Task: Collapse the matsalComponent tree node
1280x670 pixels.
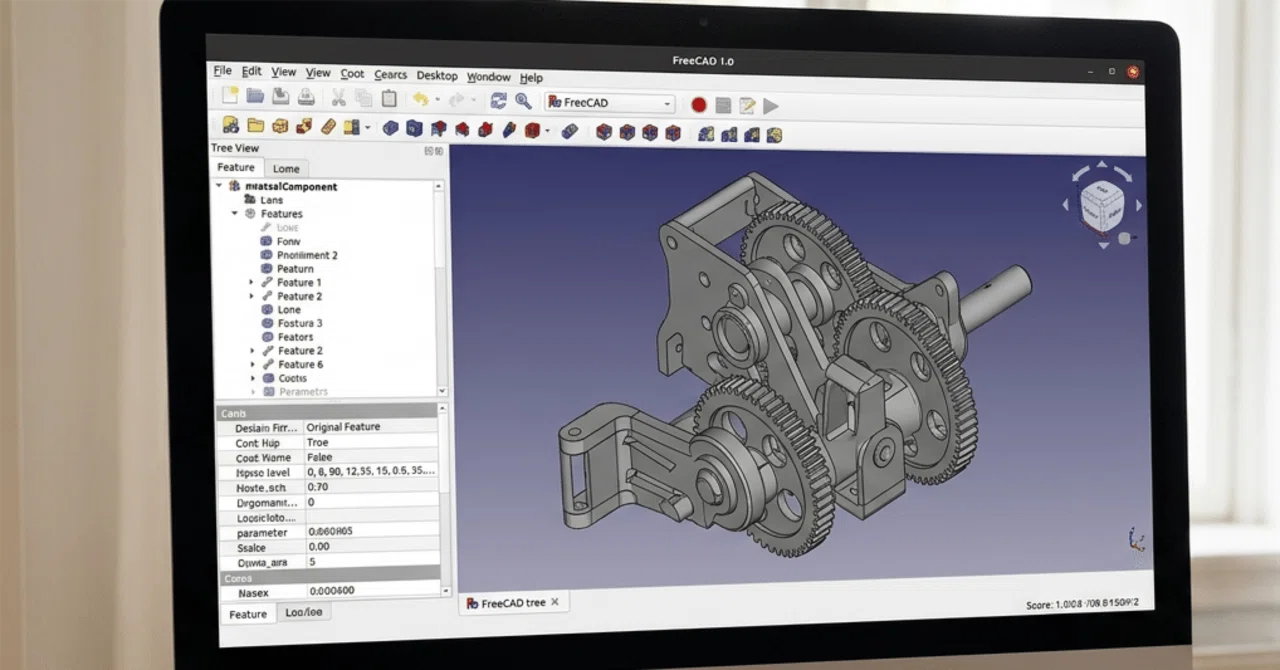Action: 219,186
